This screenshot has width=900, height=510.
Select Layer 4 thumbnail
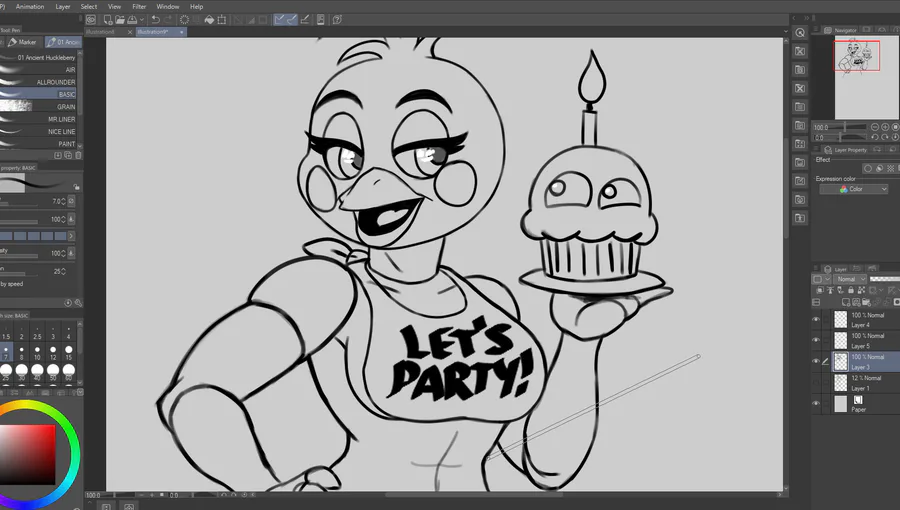coord(840,320)
